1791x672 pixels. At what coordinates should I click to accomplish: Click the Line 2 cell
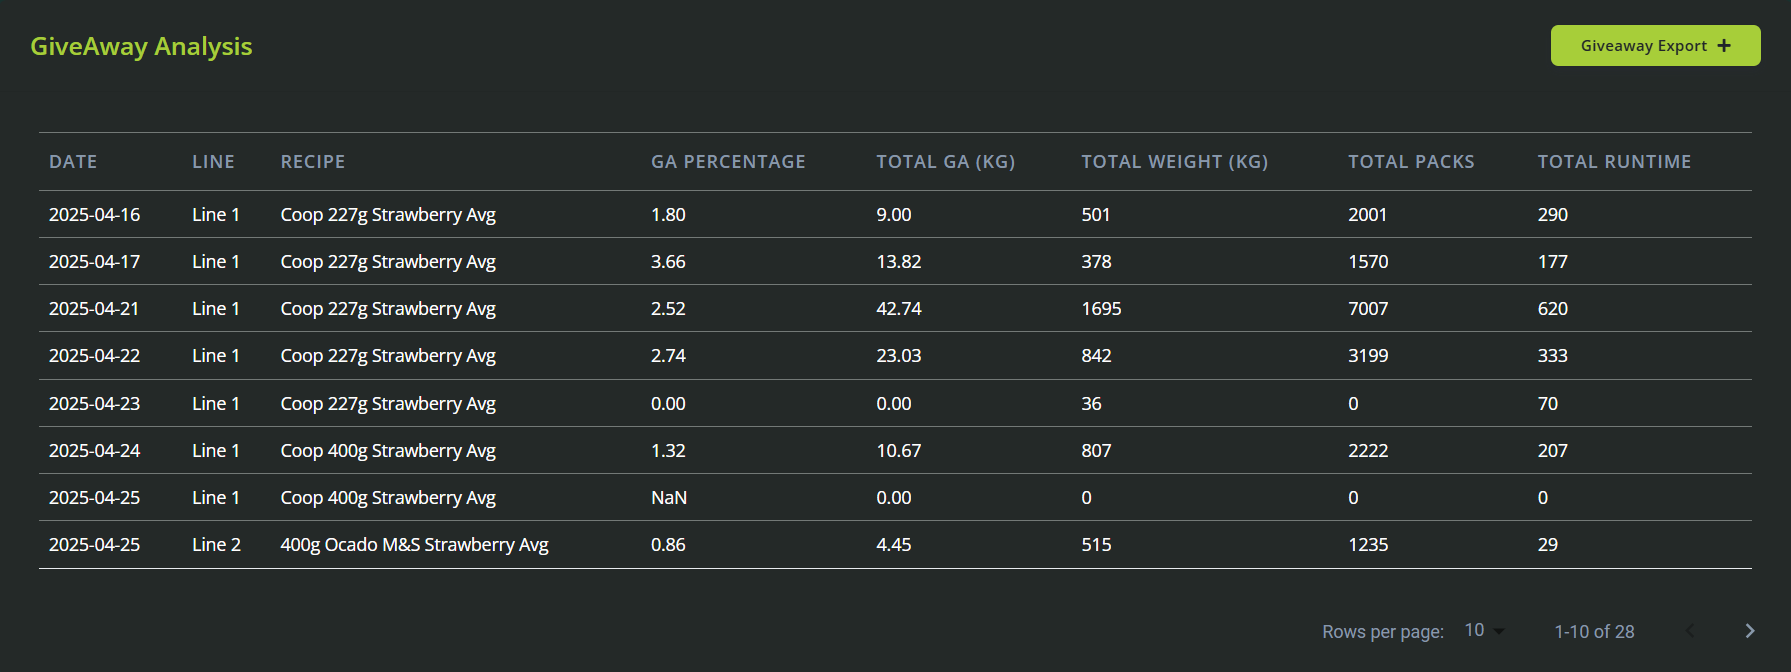[216, 545]
